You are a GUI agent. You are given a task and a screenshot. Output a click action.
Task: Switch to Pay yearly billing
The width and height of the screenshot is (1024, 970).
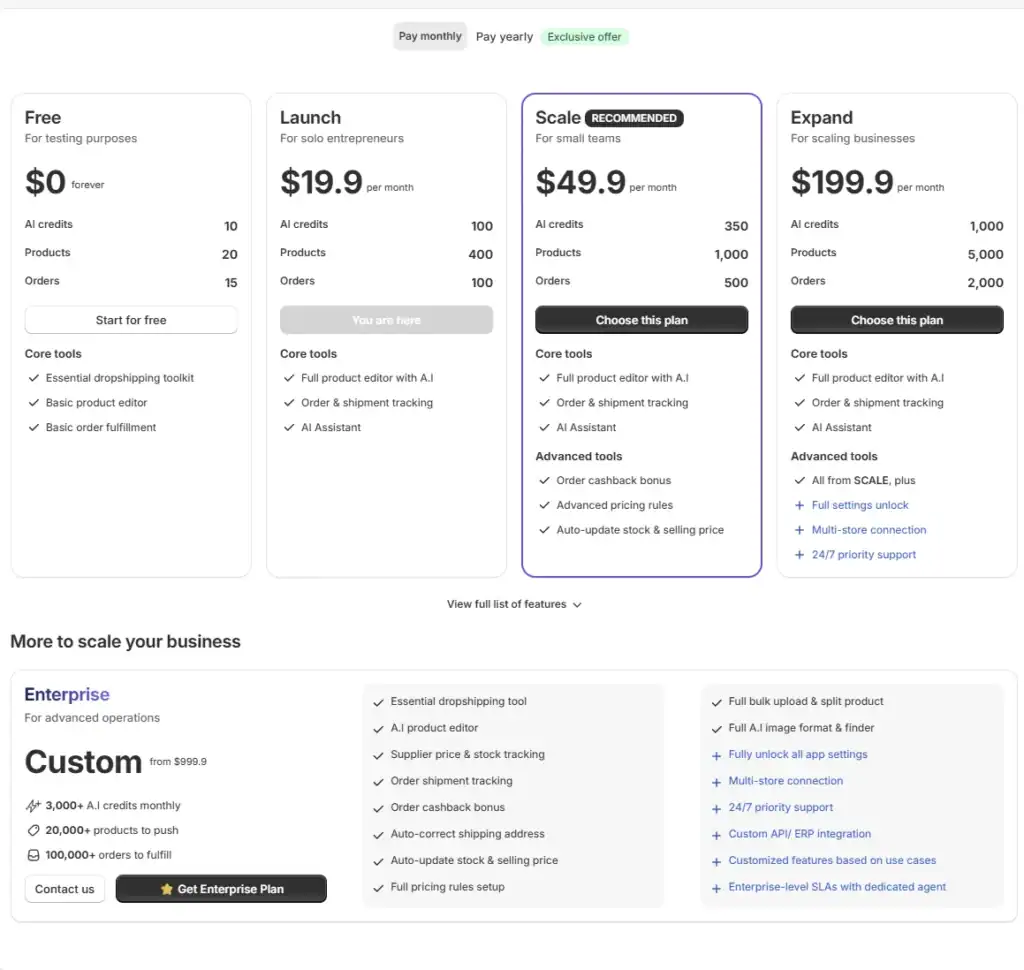(504, 37)
